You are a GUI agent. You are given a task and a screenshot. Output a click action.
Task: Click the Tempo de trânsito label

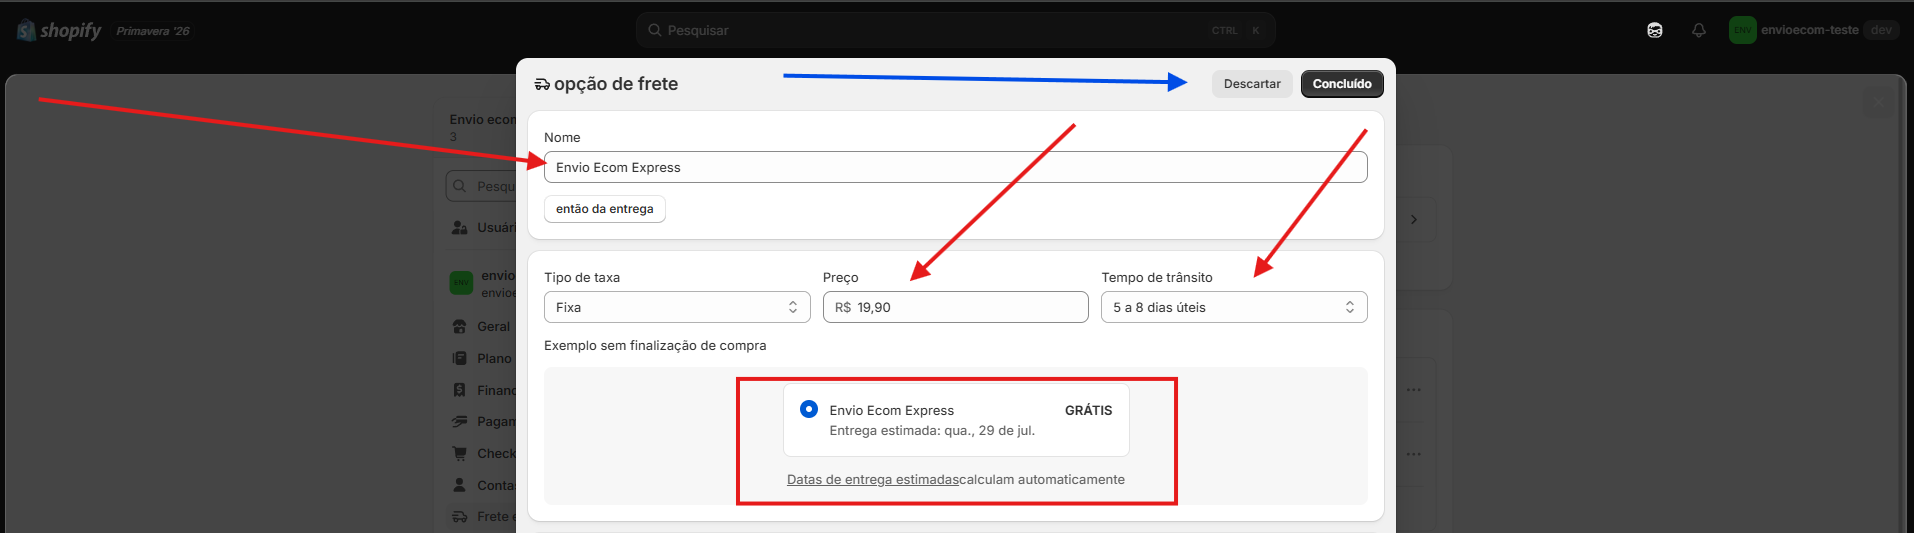click(1157, 277)
